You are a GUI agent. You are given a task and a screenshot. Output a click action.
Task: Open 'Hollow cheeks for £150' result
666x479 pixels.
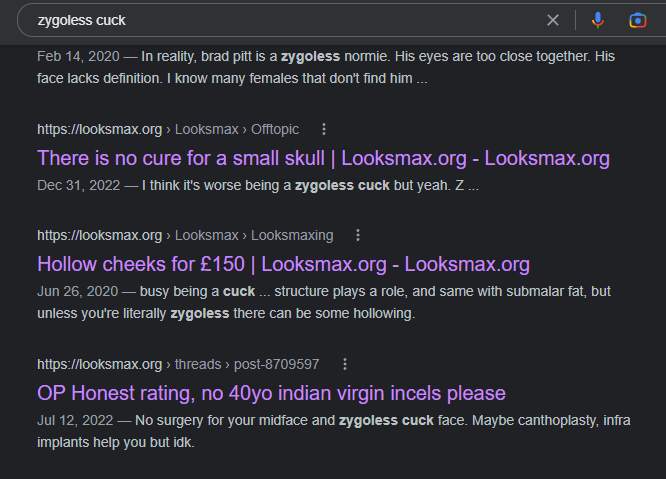283,264
